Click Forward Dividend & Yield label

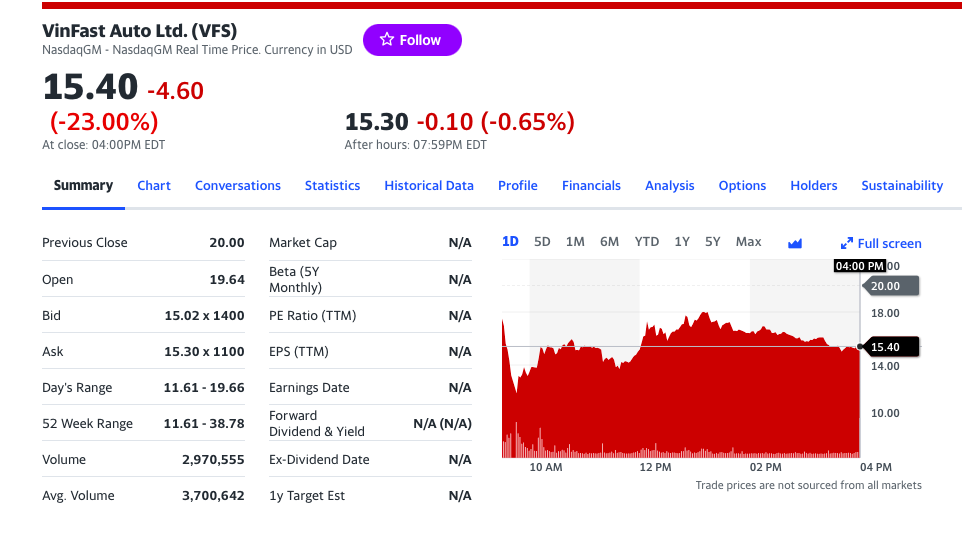[x=317, y=424]
